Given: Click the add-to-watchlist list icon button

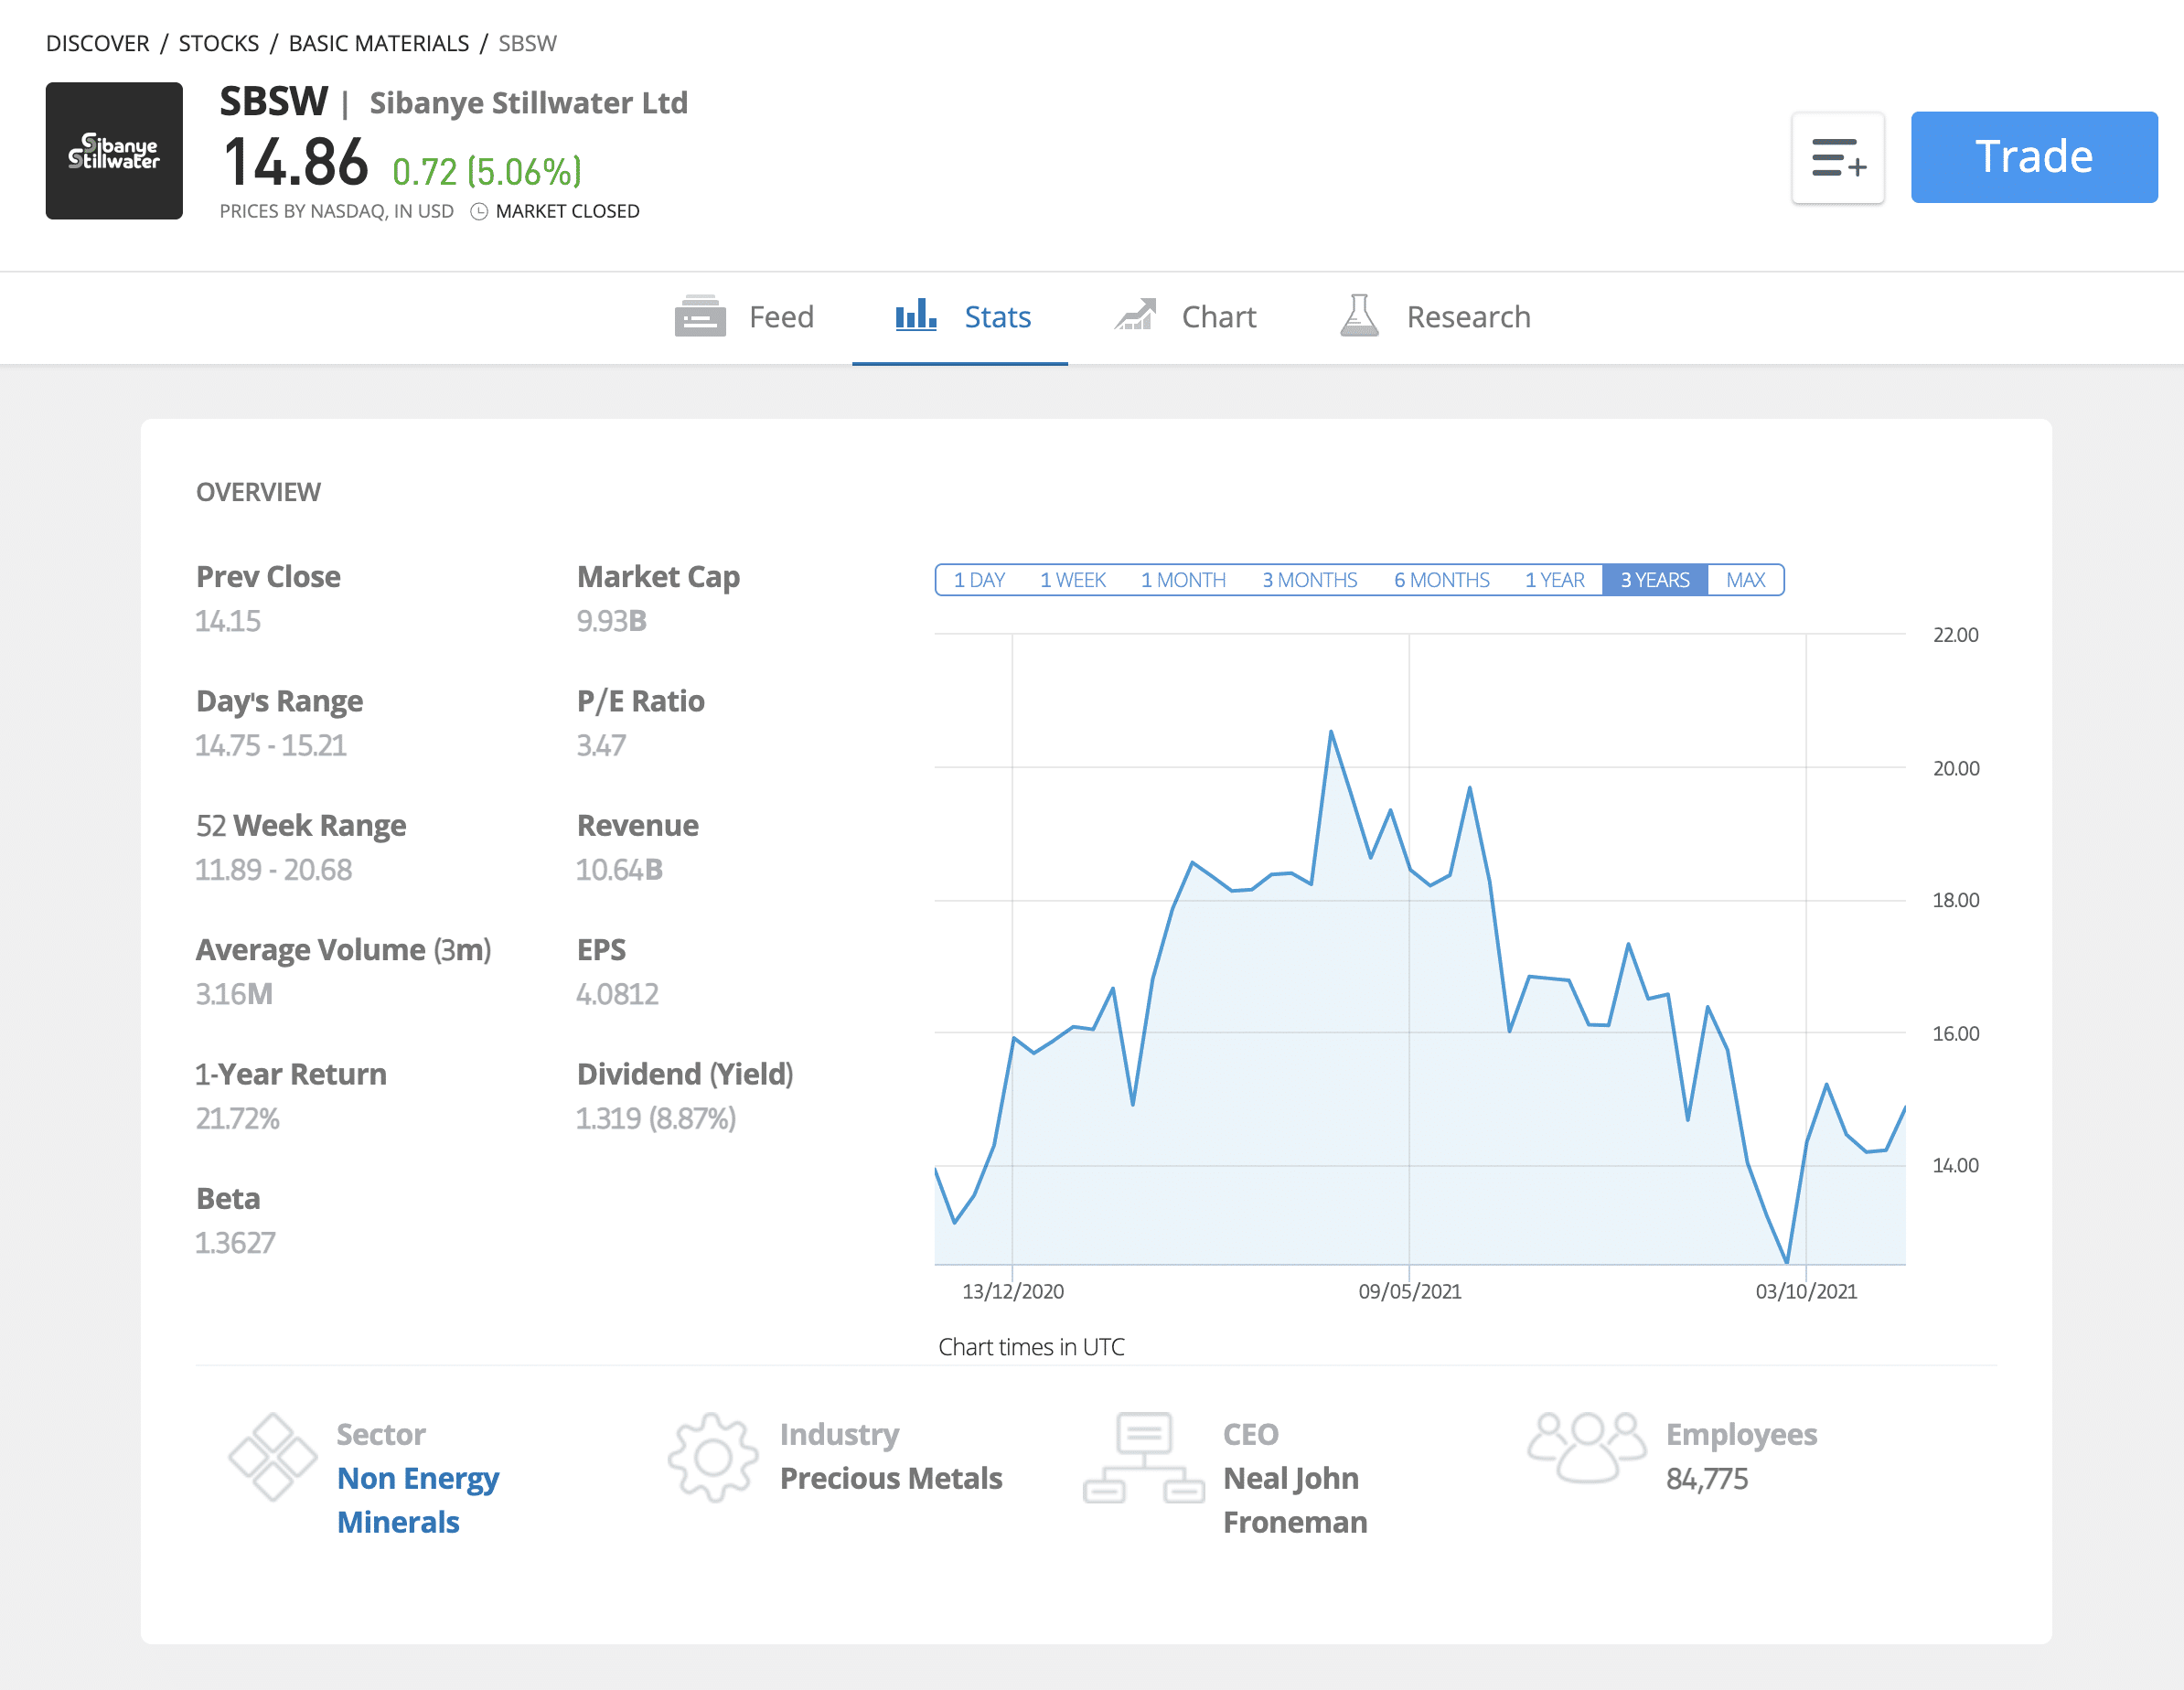Looking at the screenshot, I should (1838, 158).
